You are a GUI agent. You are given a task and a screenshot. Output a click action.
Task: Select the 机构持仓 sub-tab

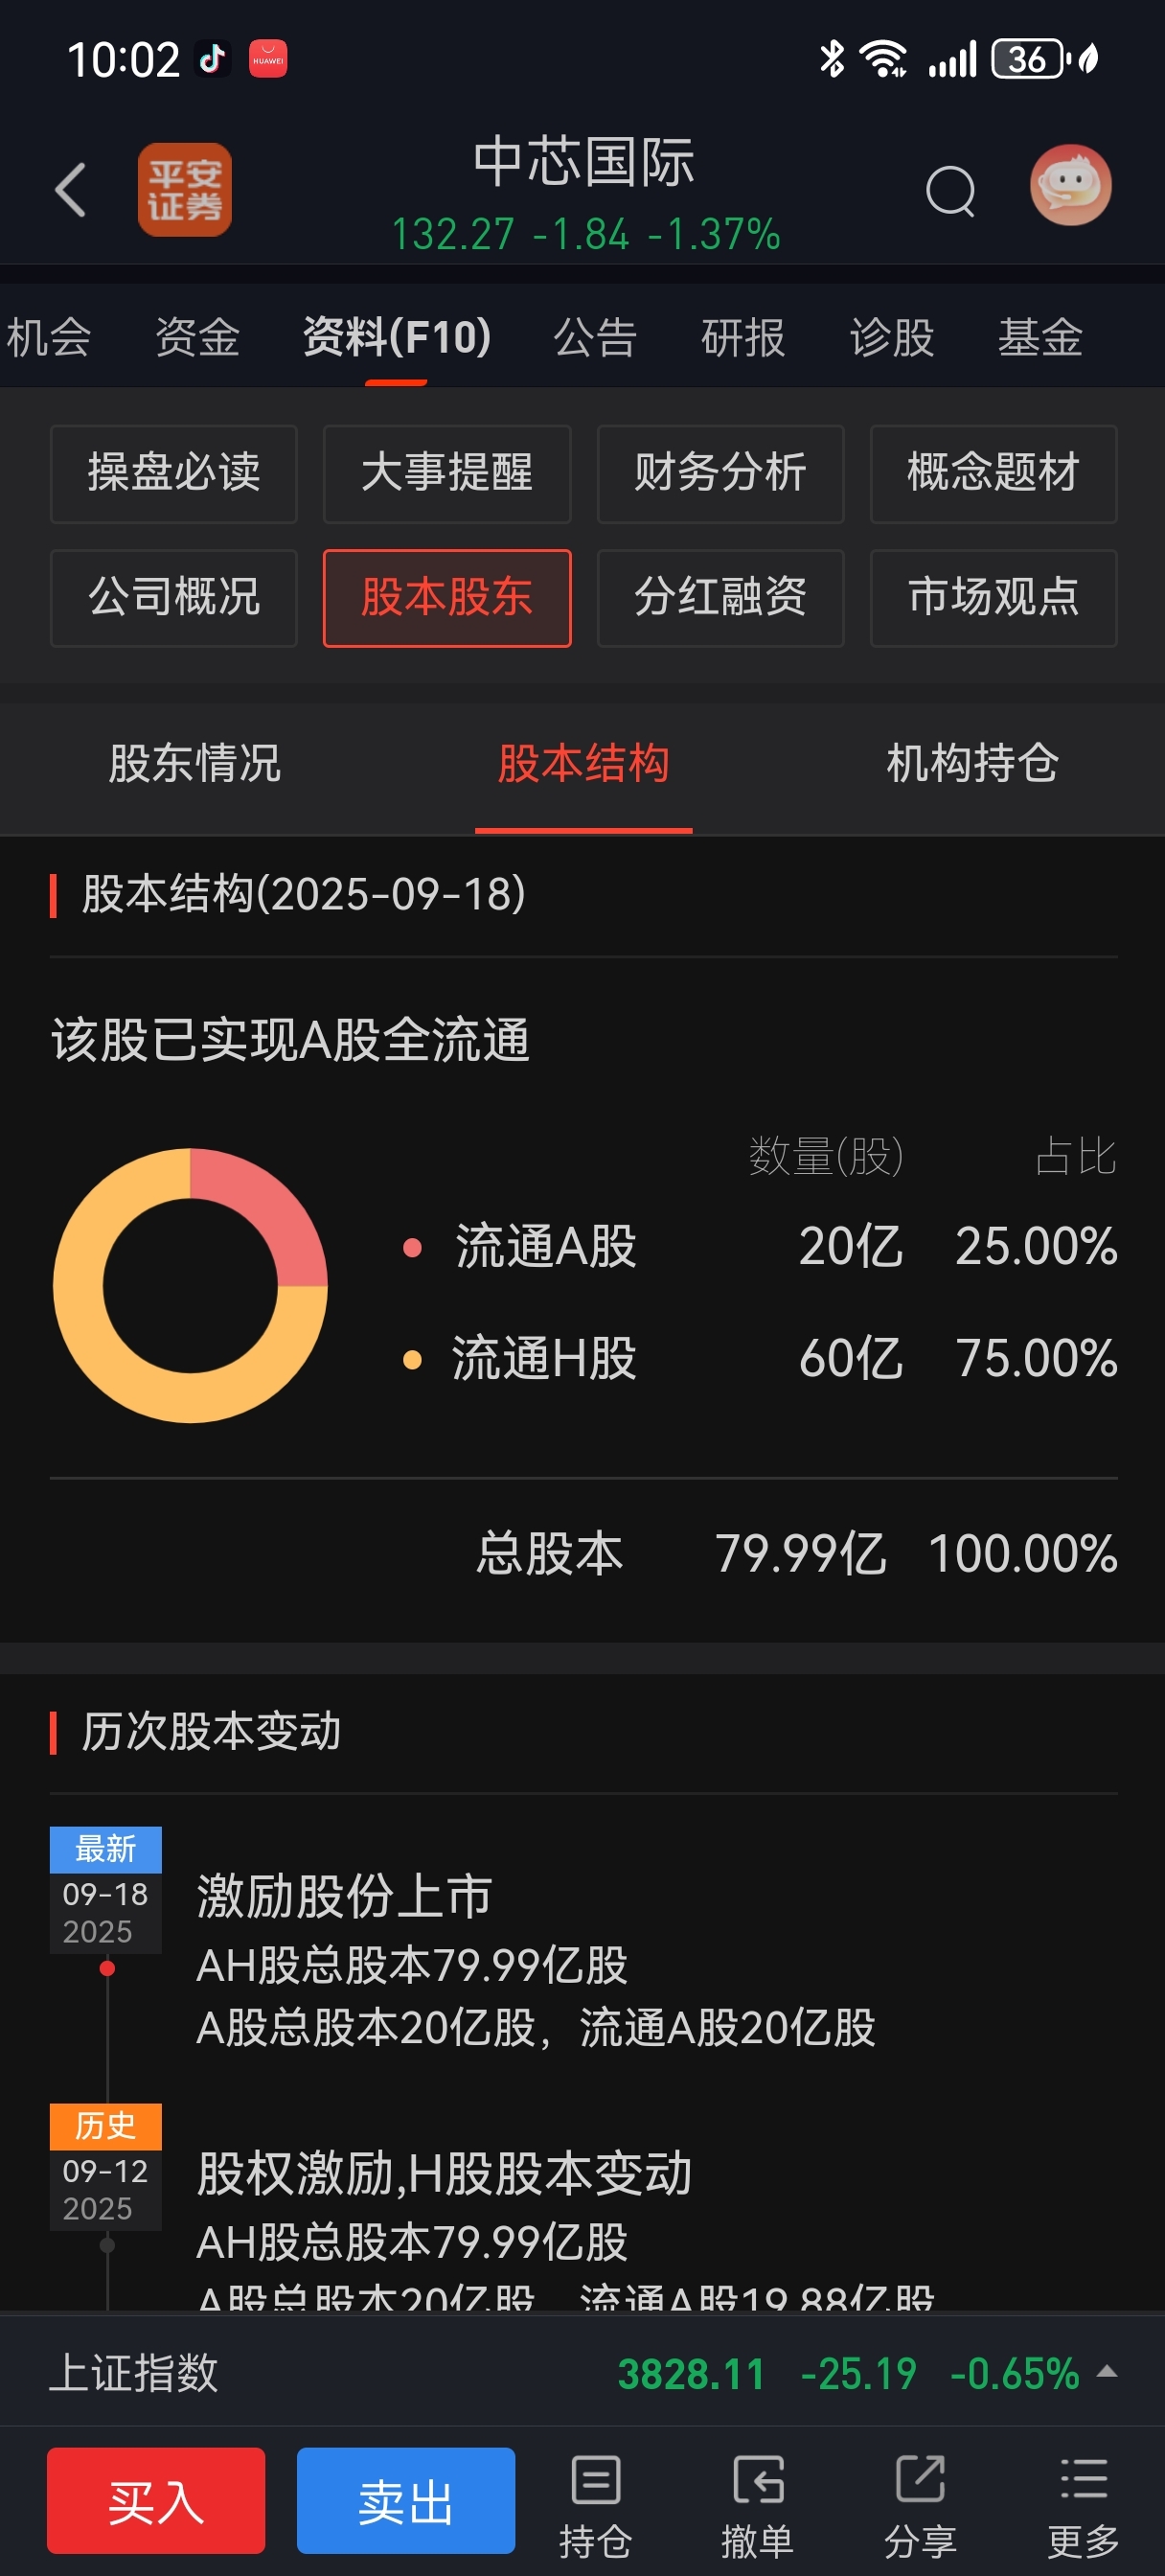coord(972,764)
